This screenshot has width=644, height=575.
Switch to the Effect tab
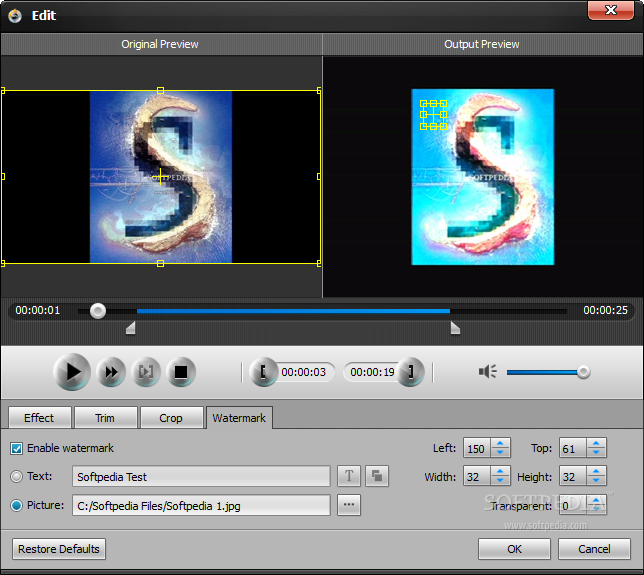coord(39,418)
